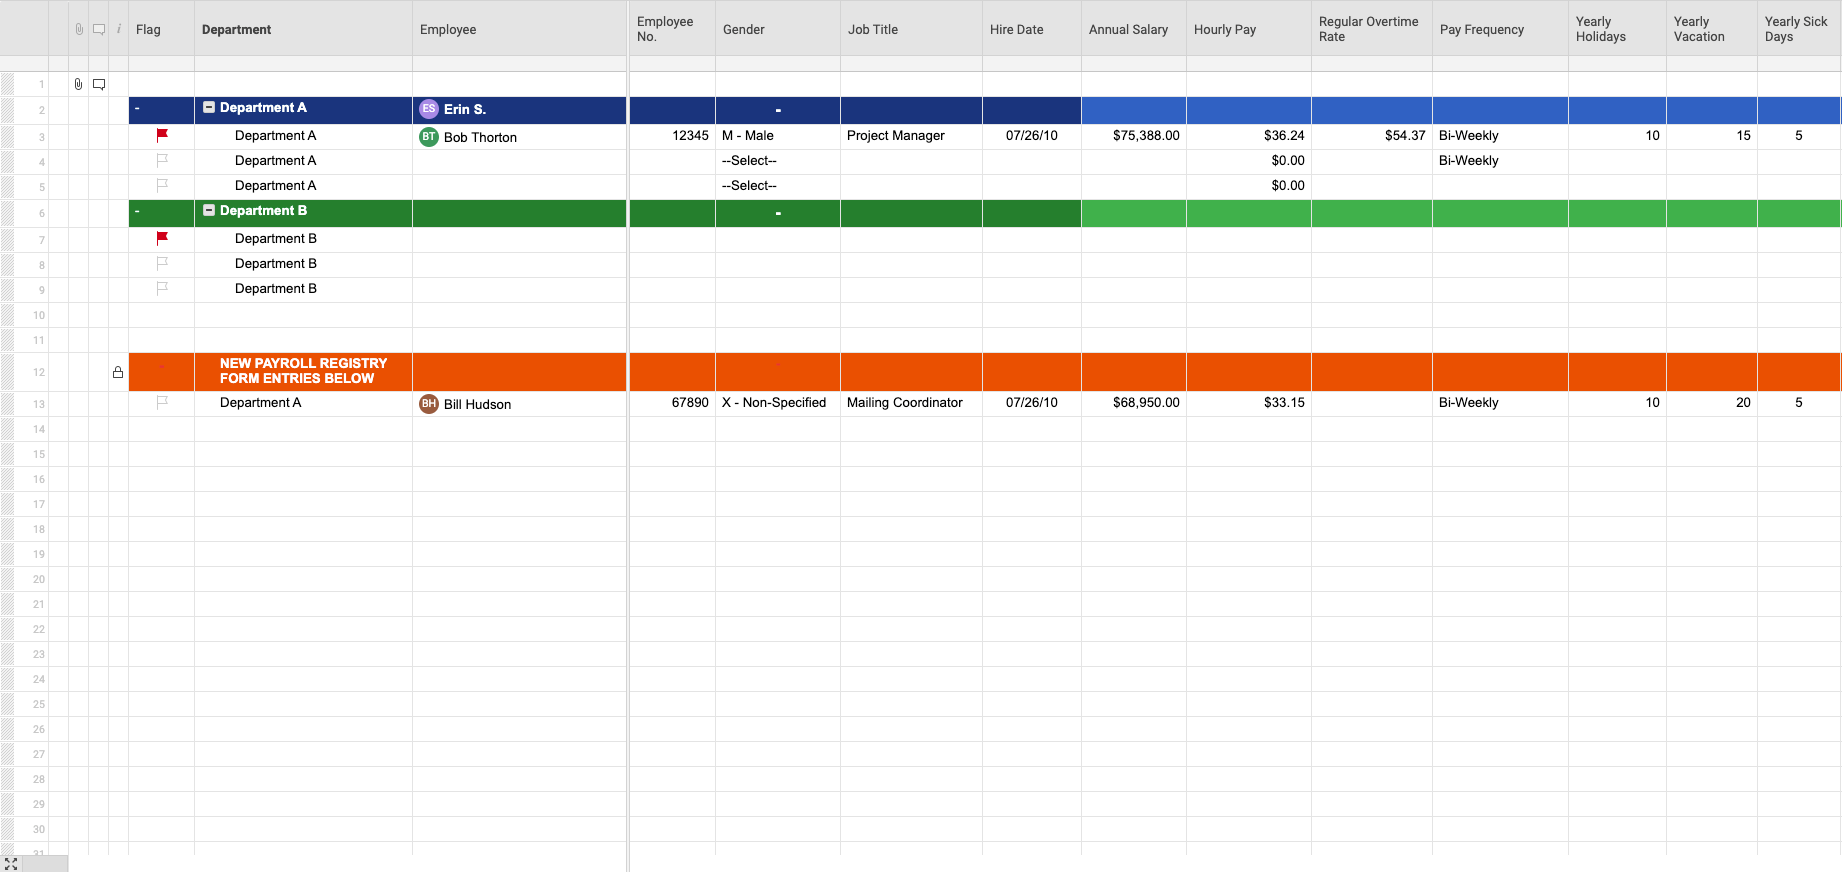Click the attachment paperclip icon in header
The height and width of the screenshot is (872, 1842).
[79, 29]
